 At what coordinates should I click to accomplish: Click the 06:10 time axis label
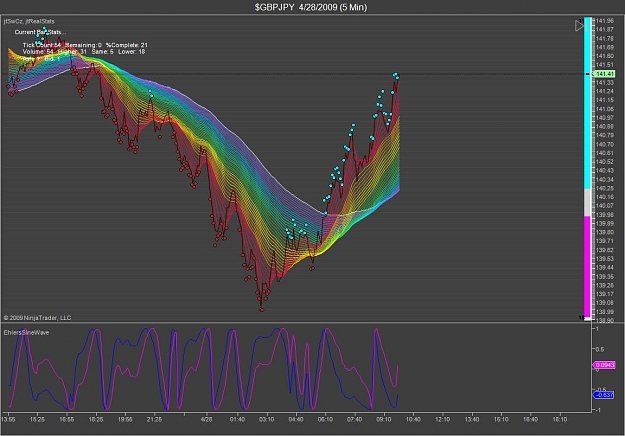coord(325,419)
